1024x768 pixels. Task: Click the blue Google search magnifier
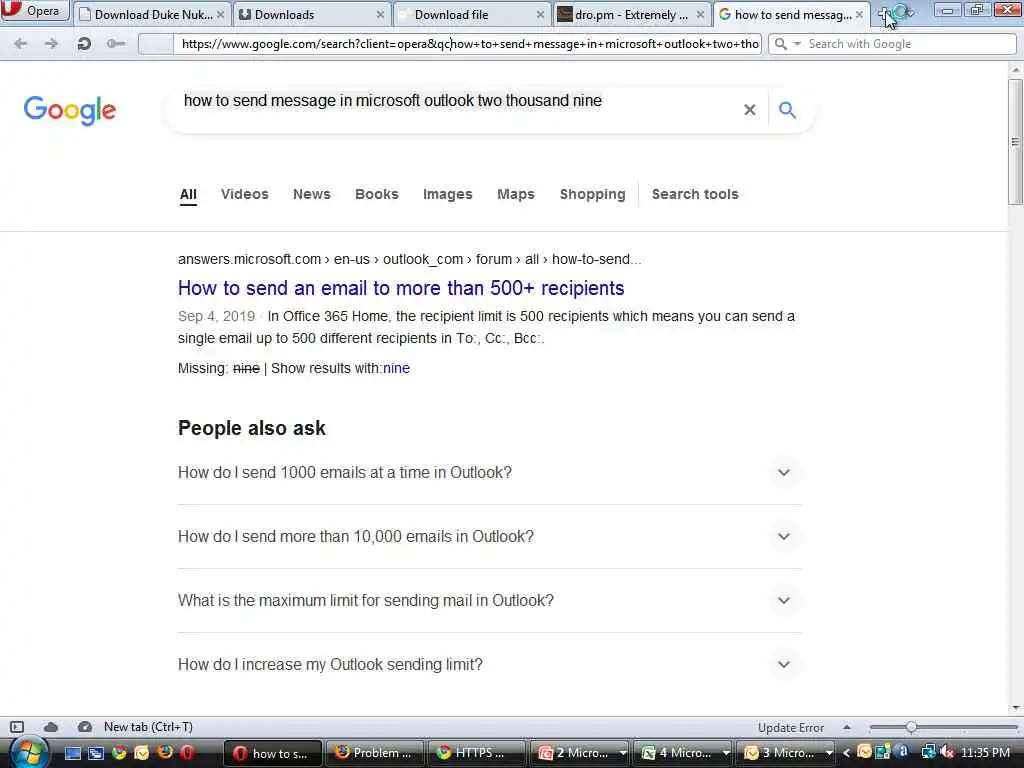click(788, 110)
